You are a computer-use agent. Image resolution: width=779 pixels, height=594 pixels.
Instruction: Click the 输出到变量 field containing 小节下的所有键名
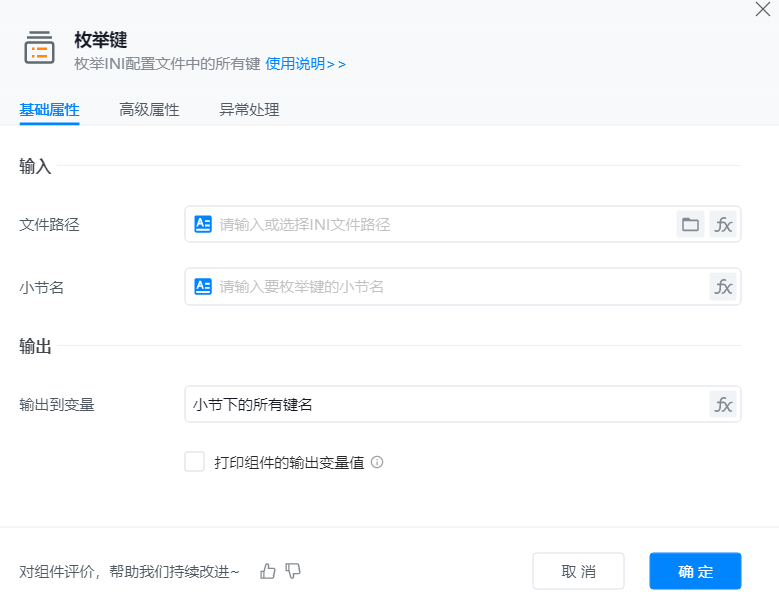point(445,404)
